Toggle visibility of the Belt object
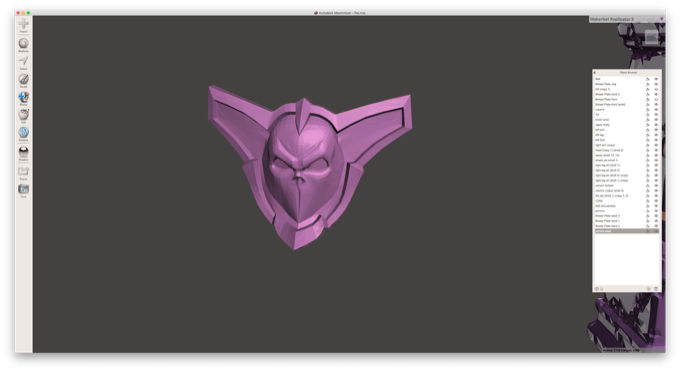The height and width of the screenshot is (372, 680). click(656, 79)
